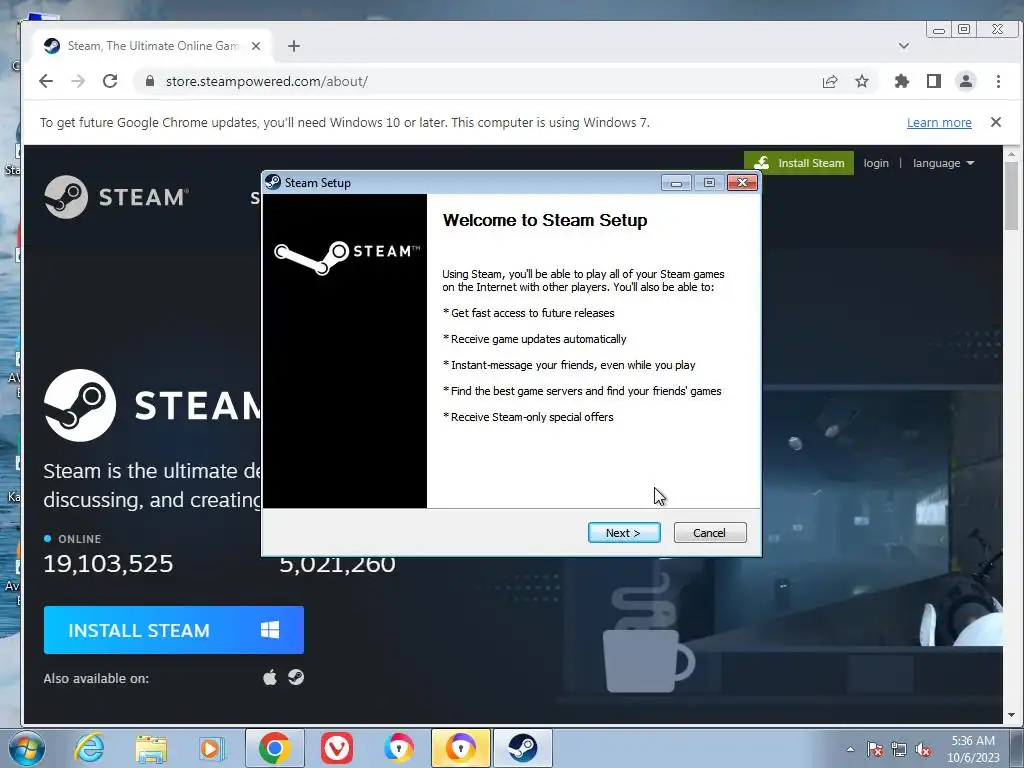Close the Steam browser tab
Screen dimensions: 1024x768
[256, 46]
